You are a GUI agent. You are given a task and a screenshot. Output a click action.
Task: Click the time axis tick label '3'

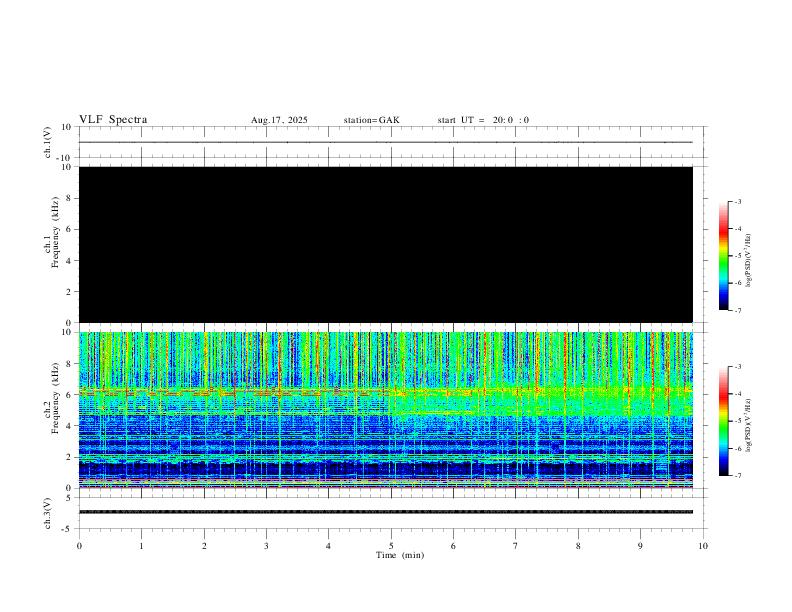267,546
